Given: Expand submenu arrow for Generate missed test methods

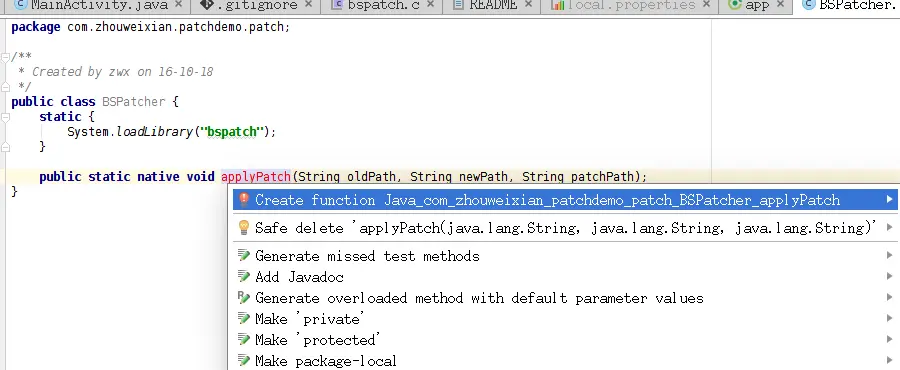Looking at the screenshot, I should (890, 256).
